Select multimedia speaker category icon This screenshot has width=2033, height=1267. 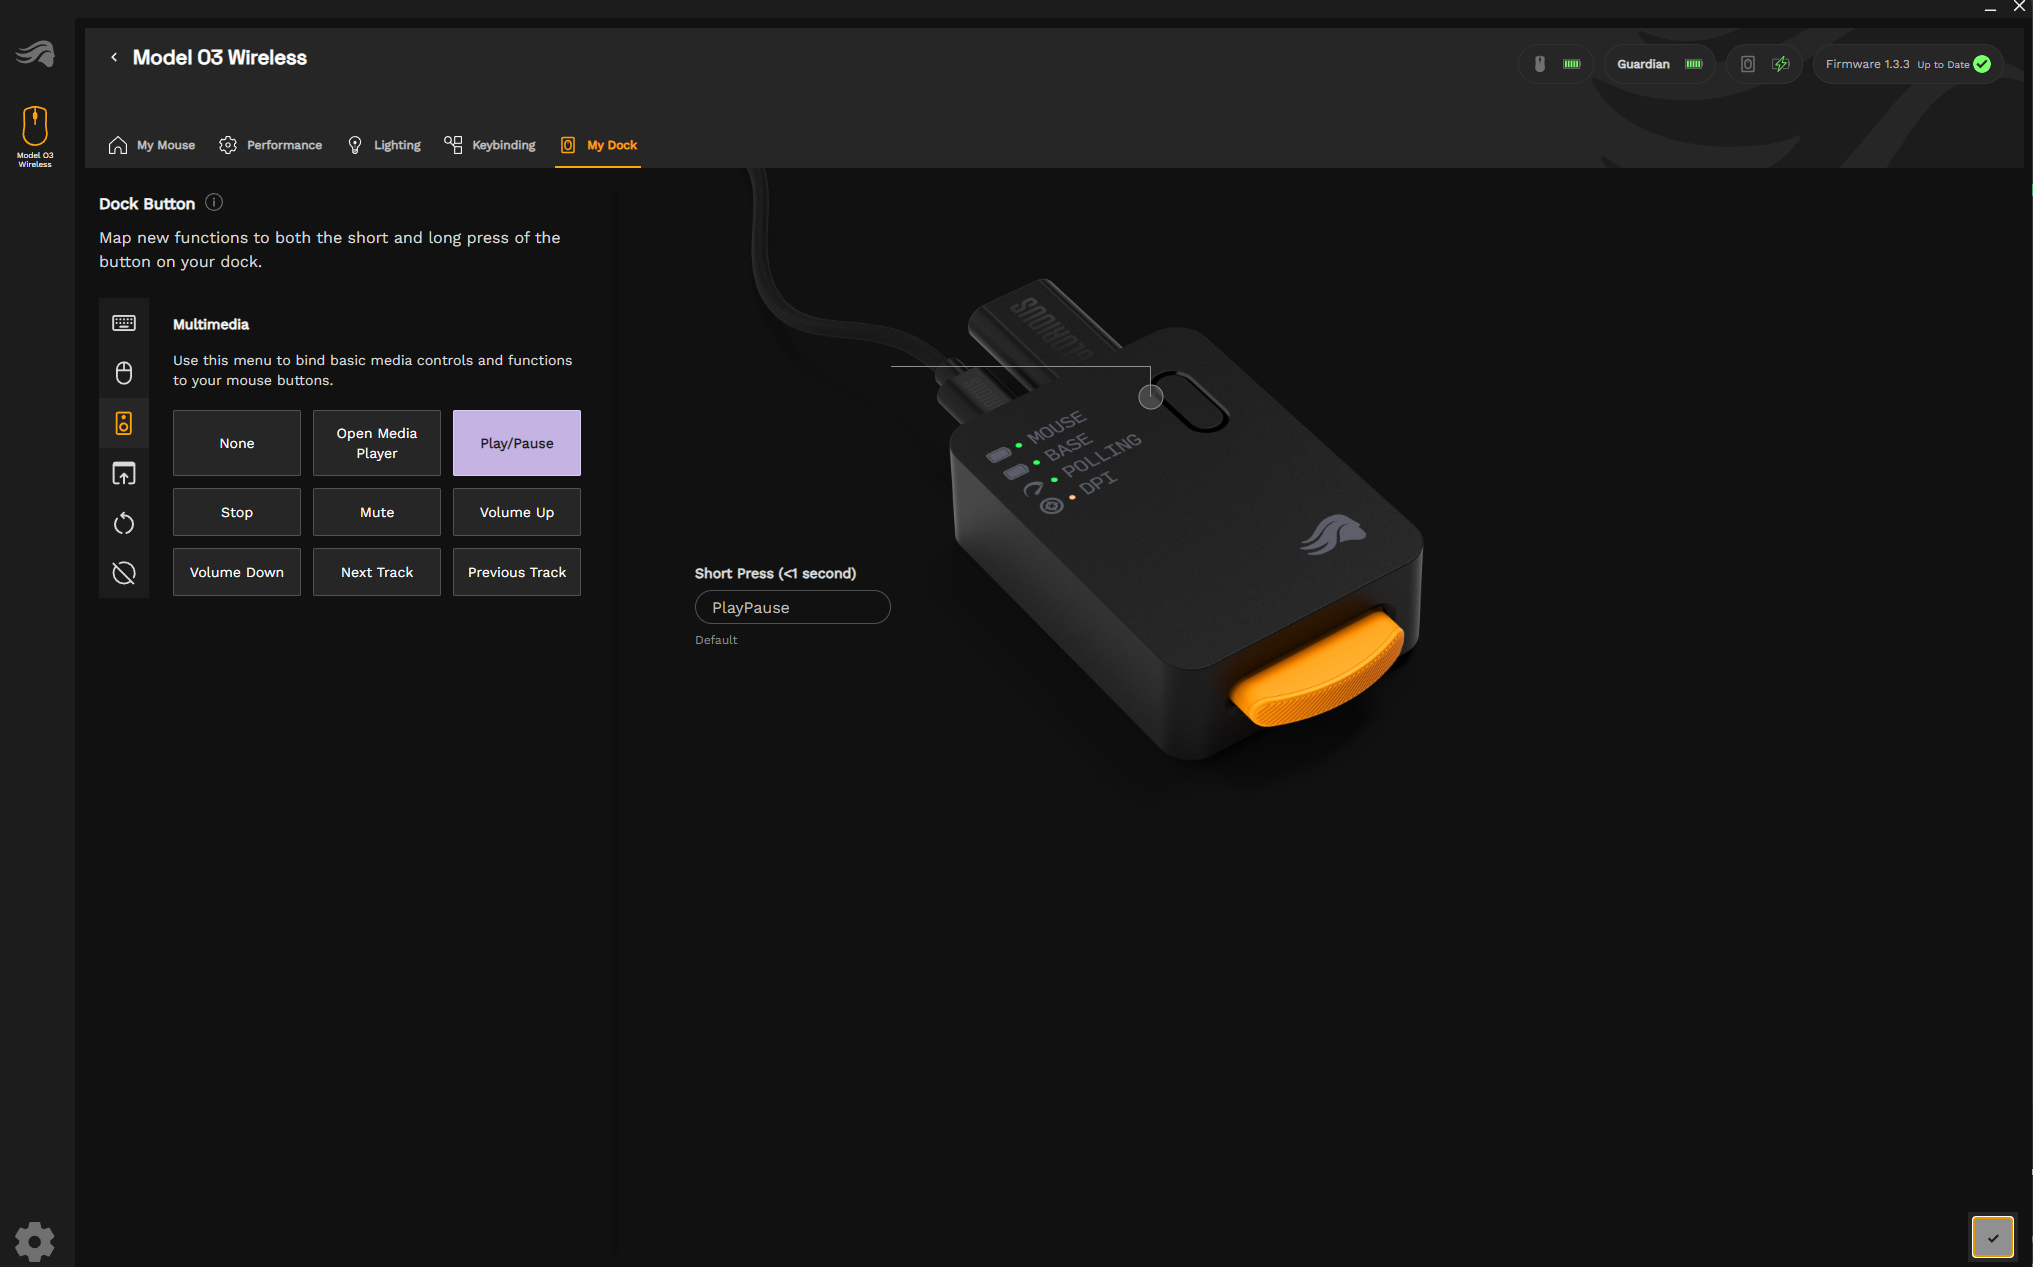pyautogui.click(x=124, y=423)
